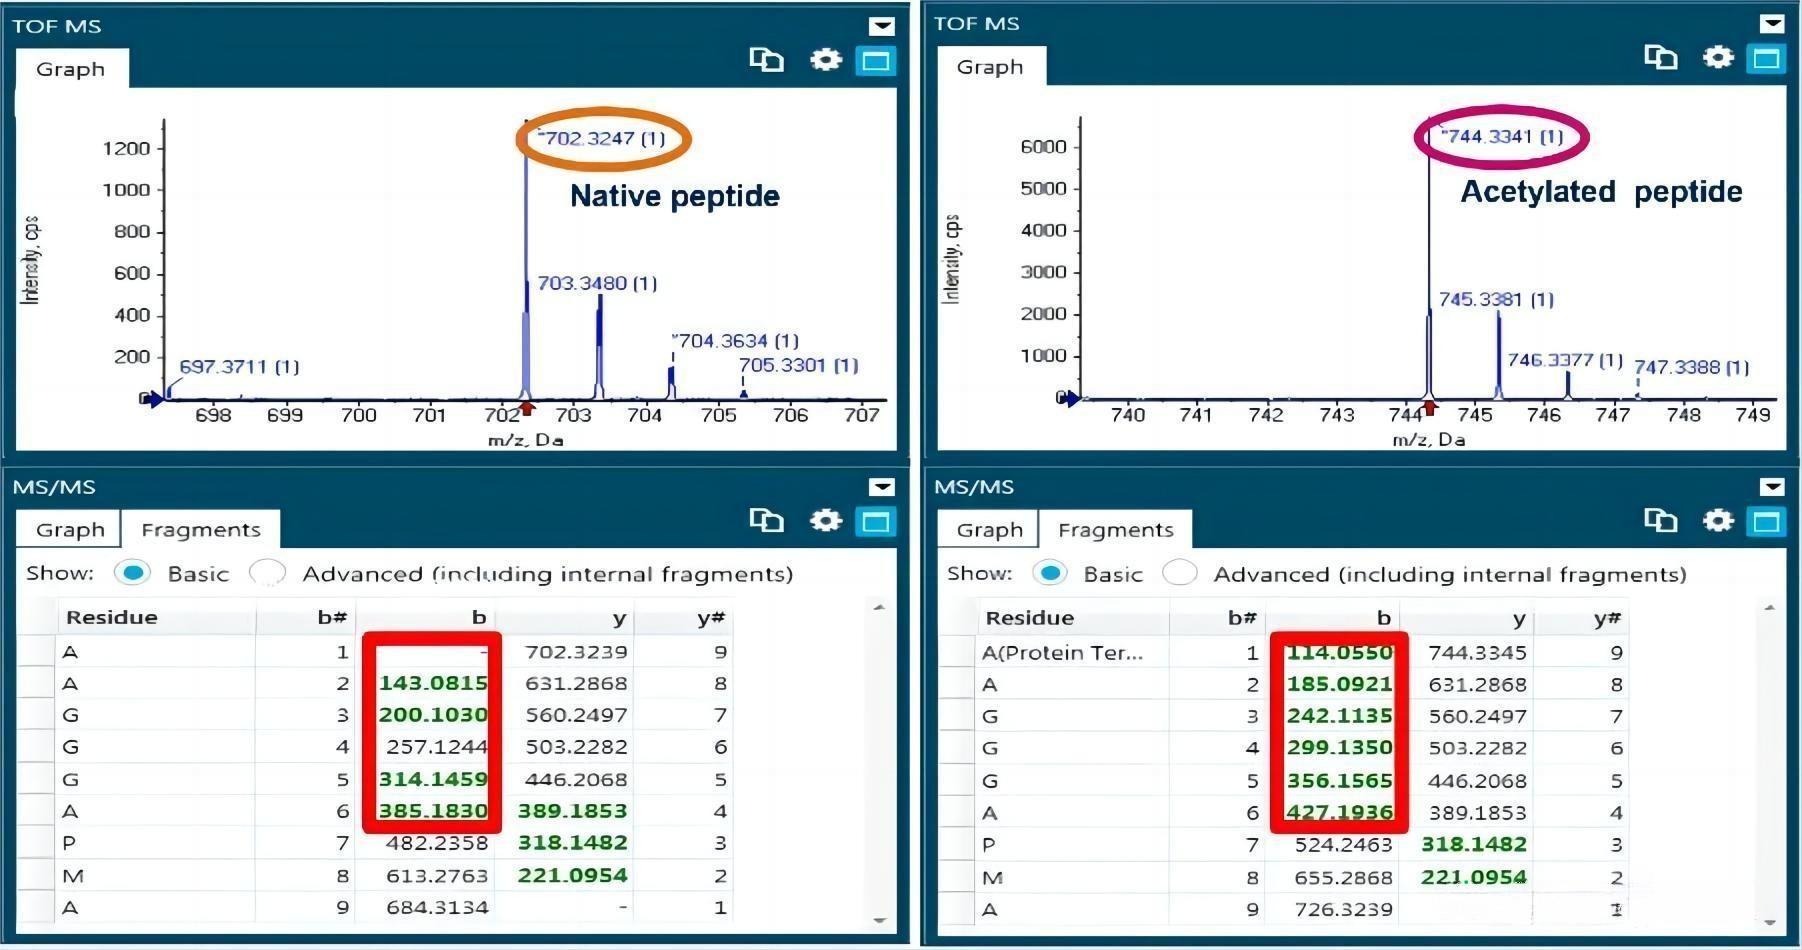Viewport: 1802px width, 950px height.
Task: Select A(Protein Ter... residue row
Action: [x=1063, y=653]
